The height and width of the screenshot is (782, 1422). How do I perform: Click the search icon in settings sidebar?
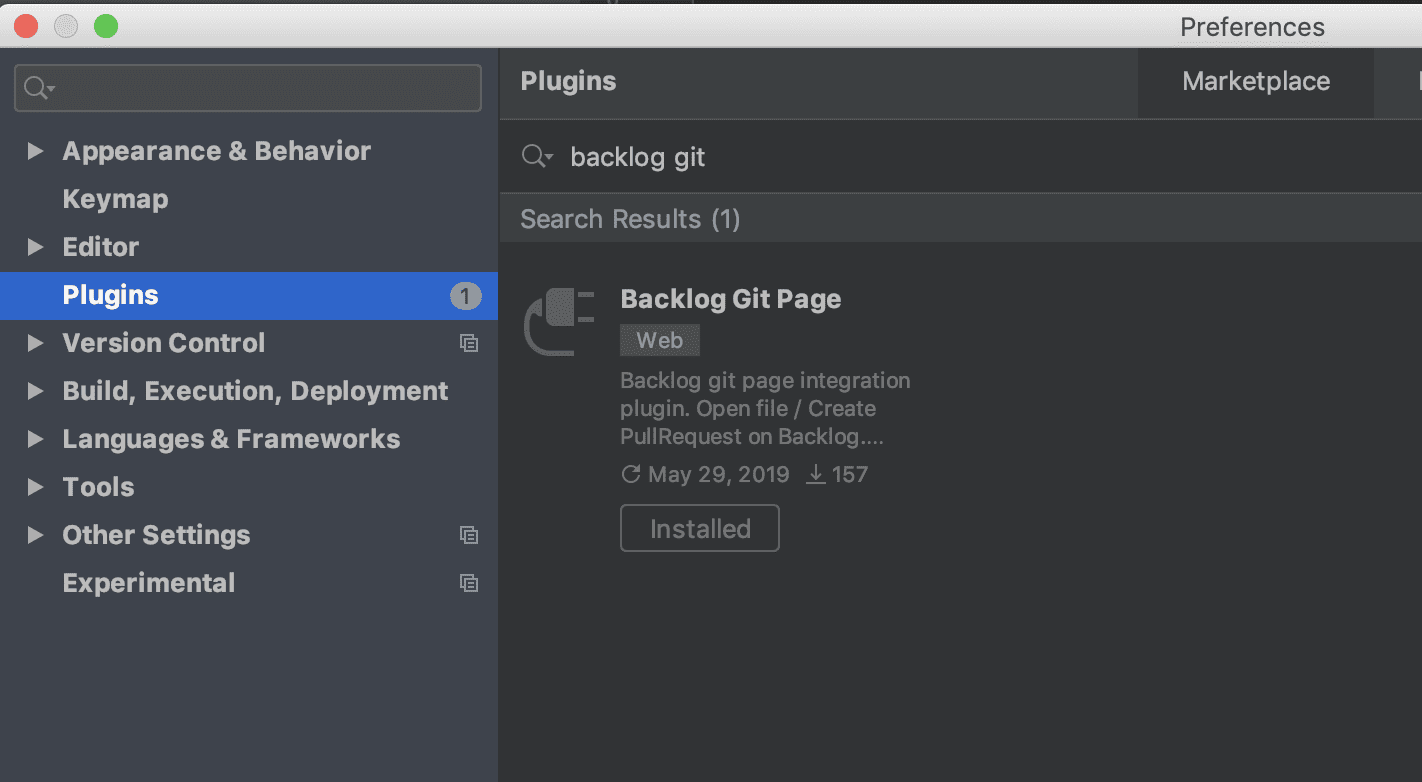[33, 87]
